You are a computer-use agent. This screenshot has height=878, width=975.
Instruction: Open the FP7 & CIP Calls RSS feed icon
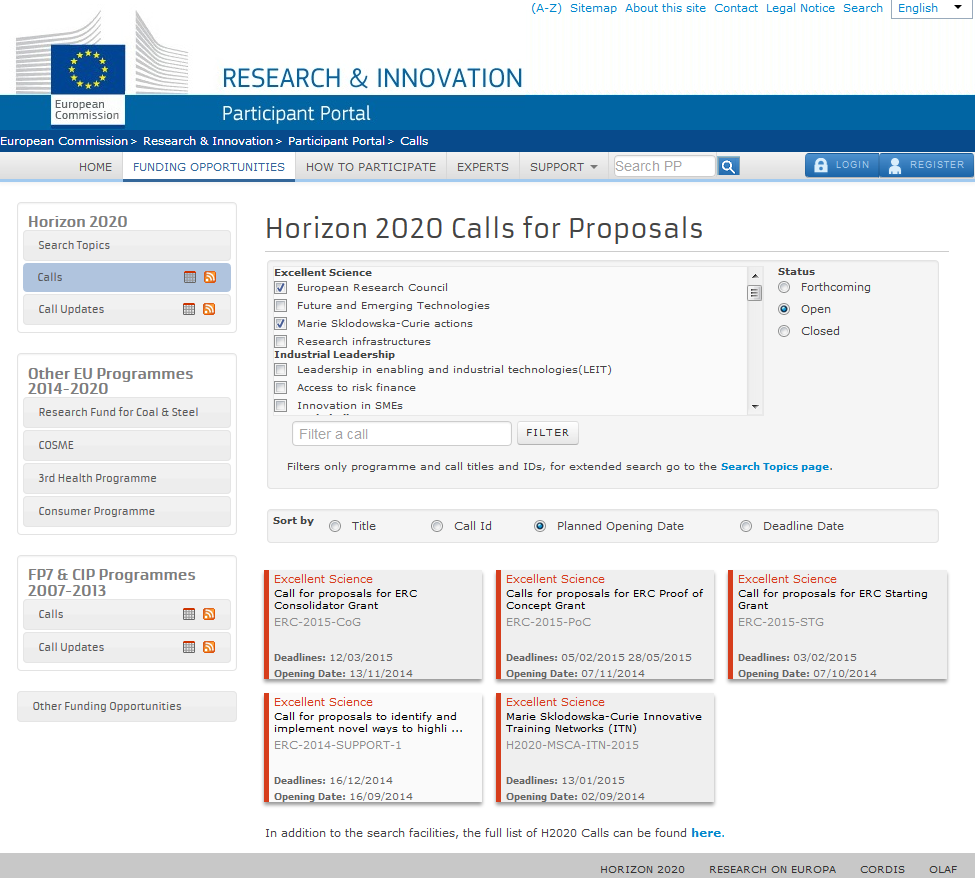[210, 614]
